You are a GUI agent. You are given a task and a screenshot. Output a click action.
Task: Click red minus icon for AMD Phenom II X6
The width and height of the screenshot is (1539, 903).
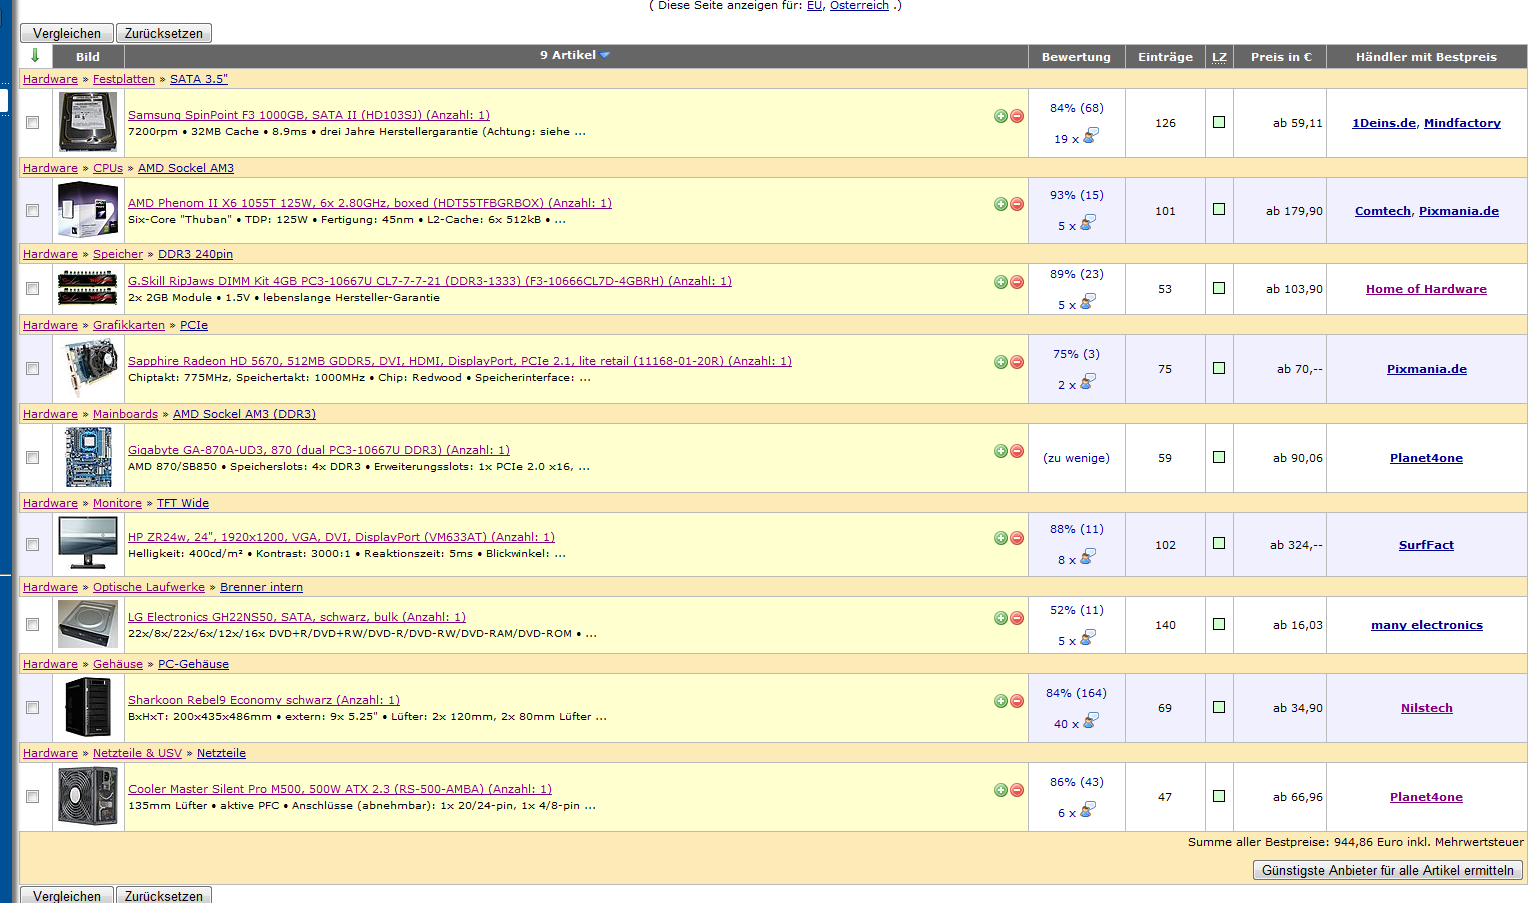coord(1017,204)
